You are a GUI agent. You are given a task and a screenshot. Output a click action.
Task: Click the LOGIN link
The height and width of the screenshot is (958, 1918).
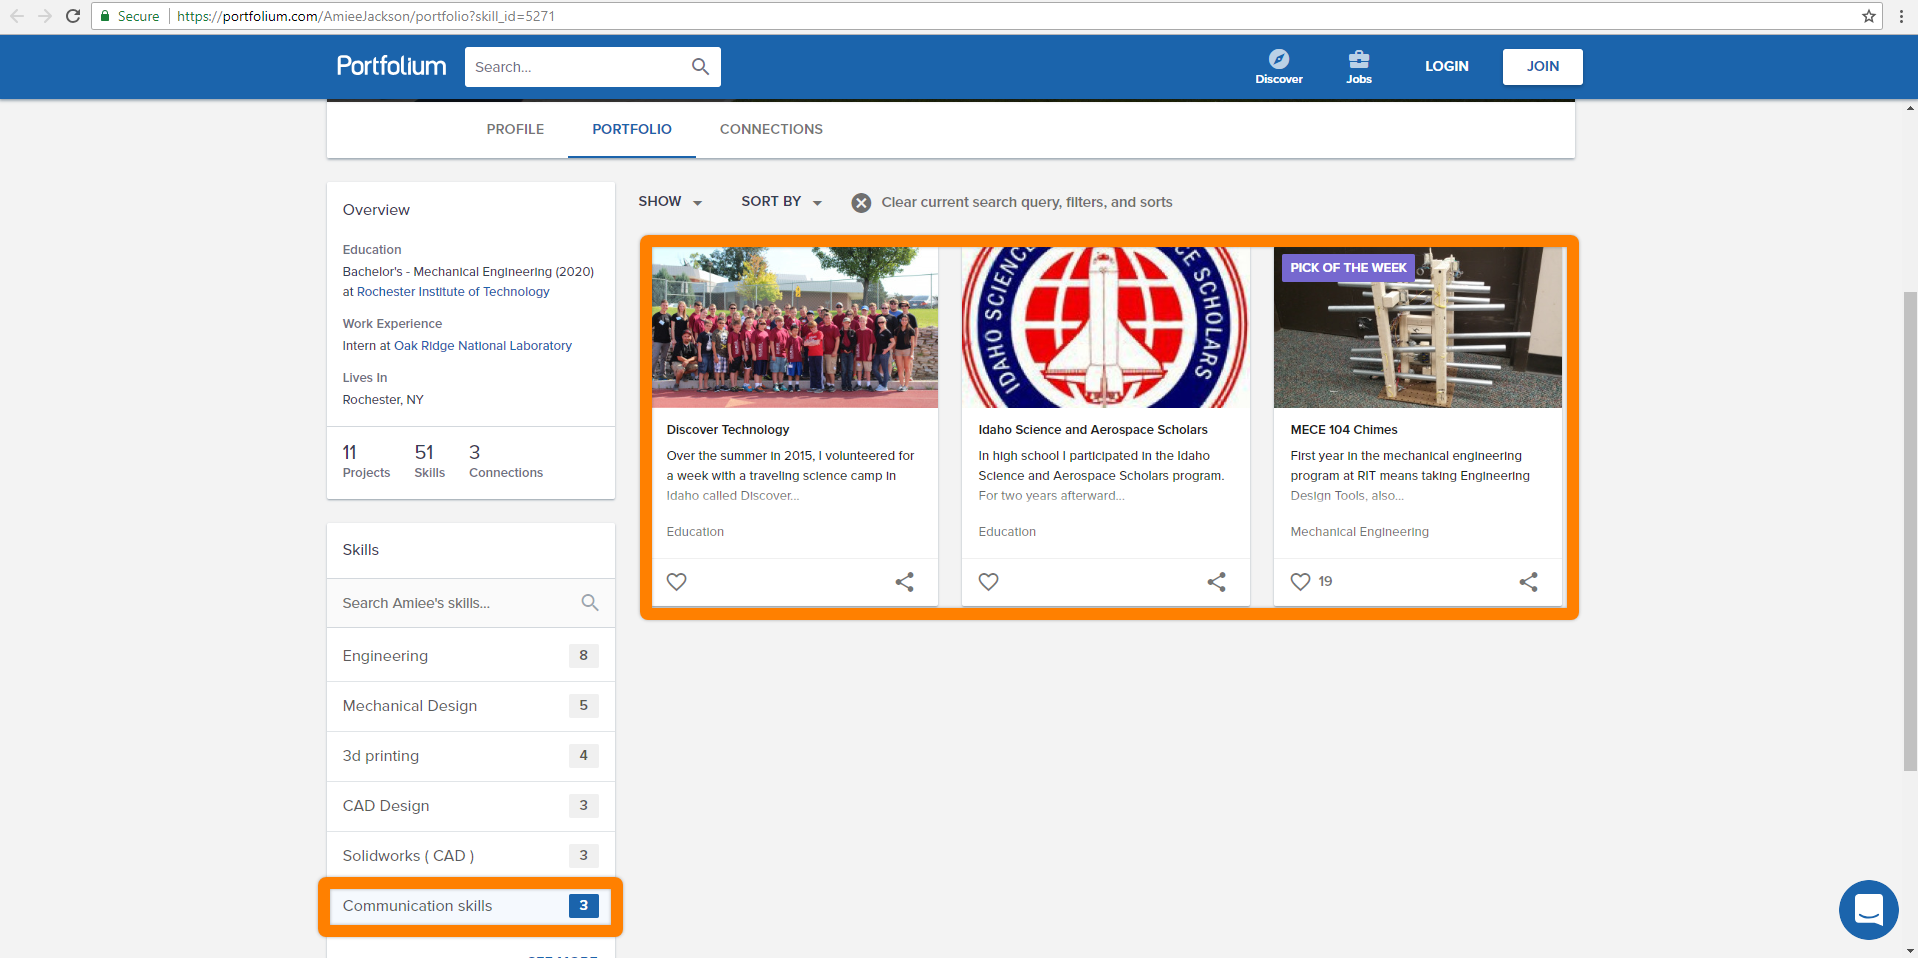pos(1447,66)
